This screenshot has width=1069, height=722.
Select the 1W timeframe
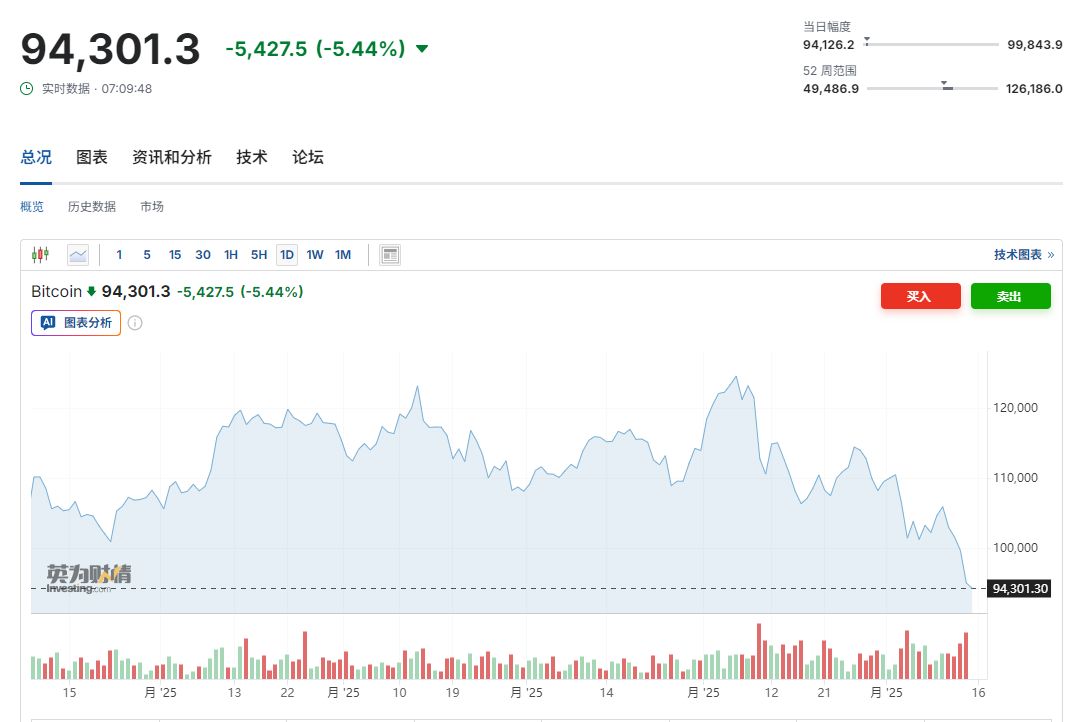315,255
